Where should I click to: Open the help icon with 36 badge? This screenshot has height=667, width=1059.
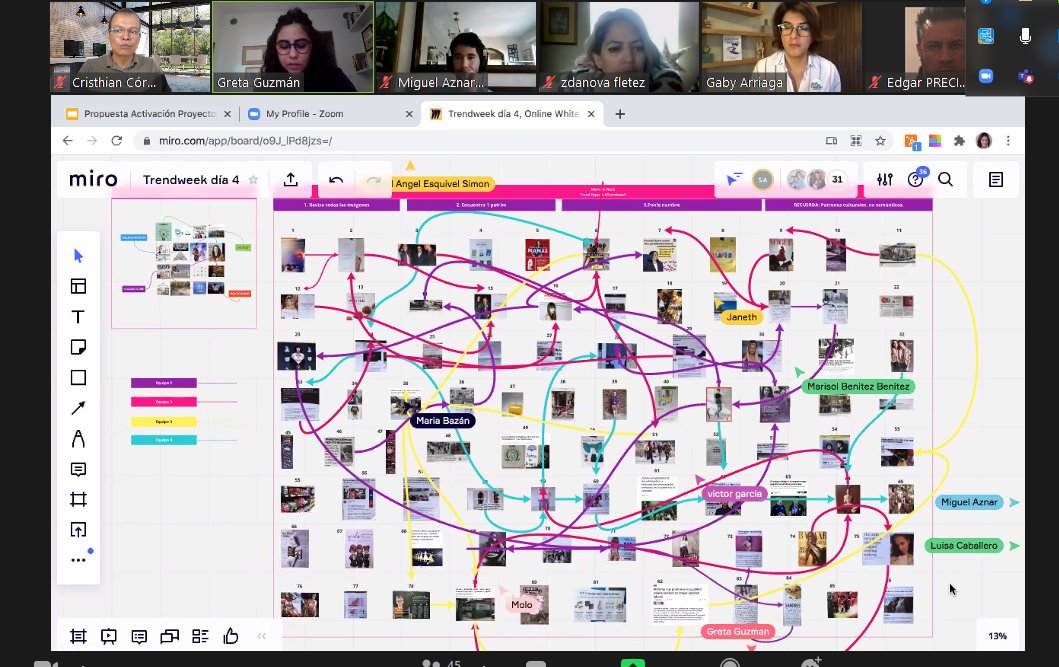(916, 179)
